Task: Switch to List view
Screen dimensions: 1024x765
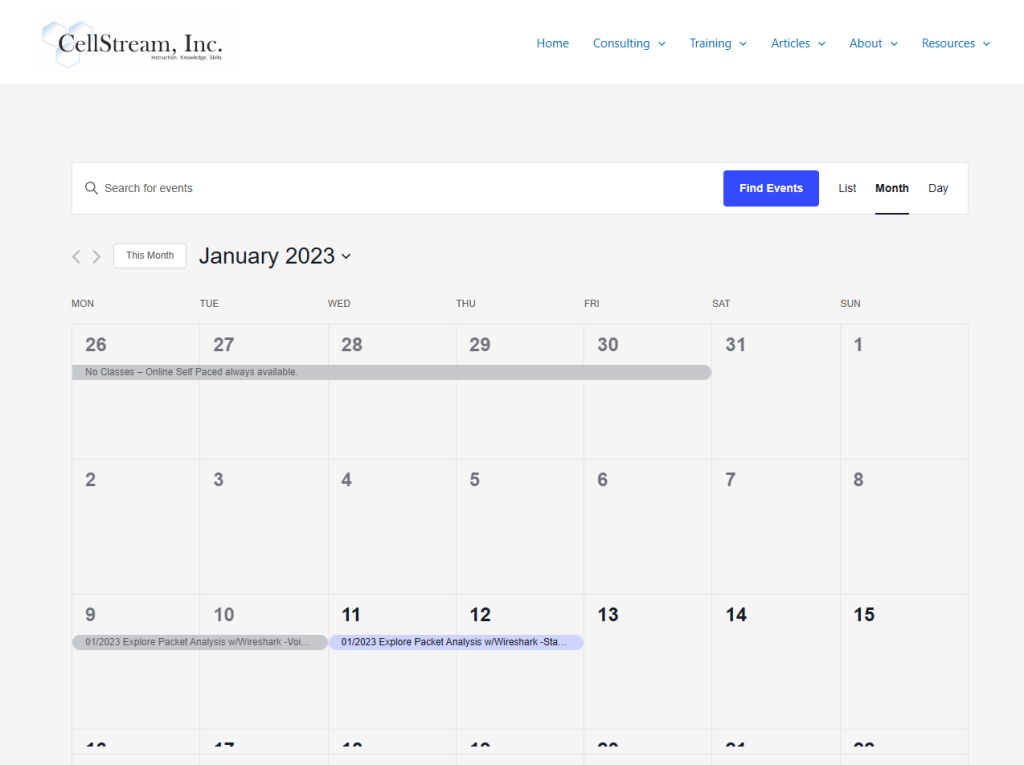Action: 847,188
